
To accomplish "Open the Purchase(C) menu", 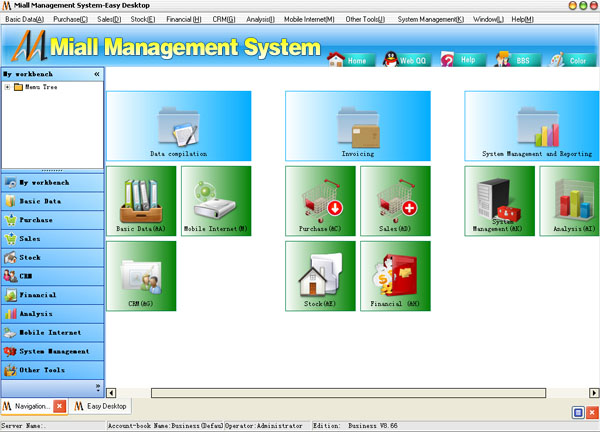I will tap(70, 20).
